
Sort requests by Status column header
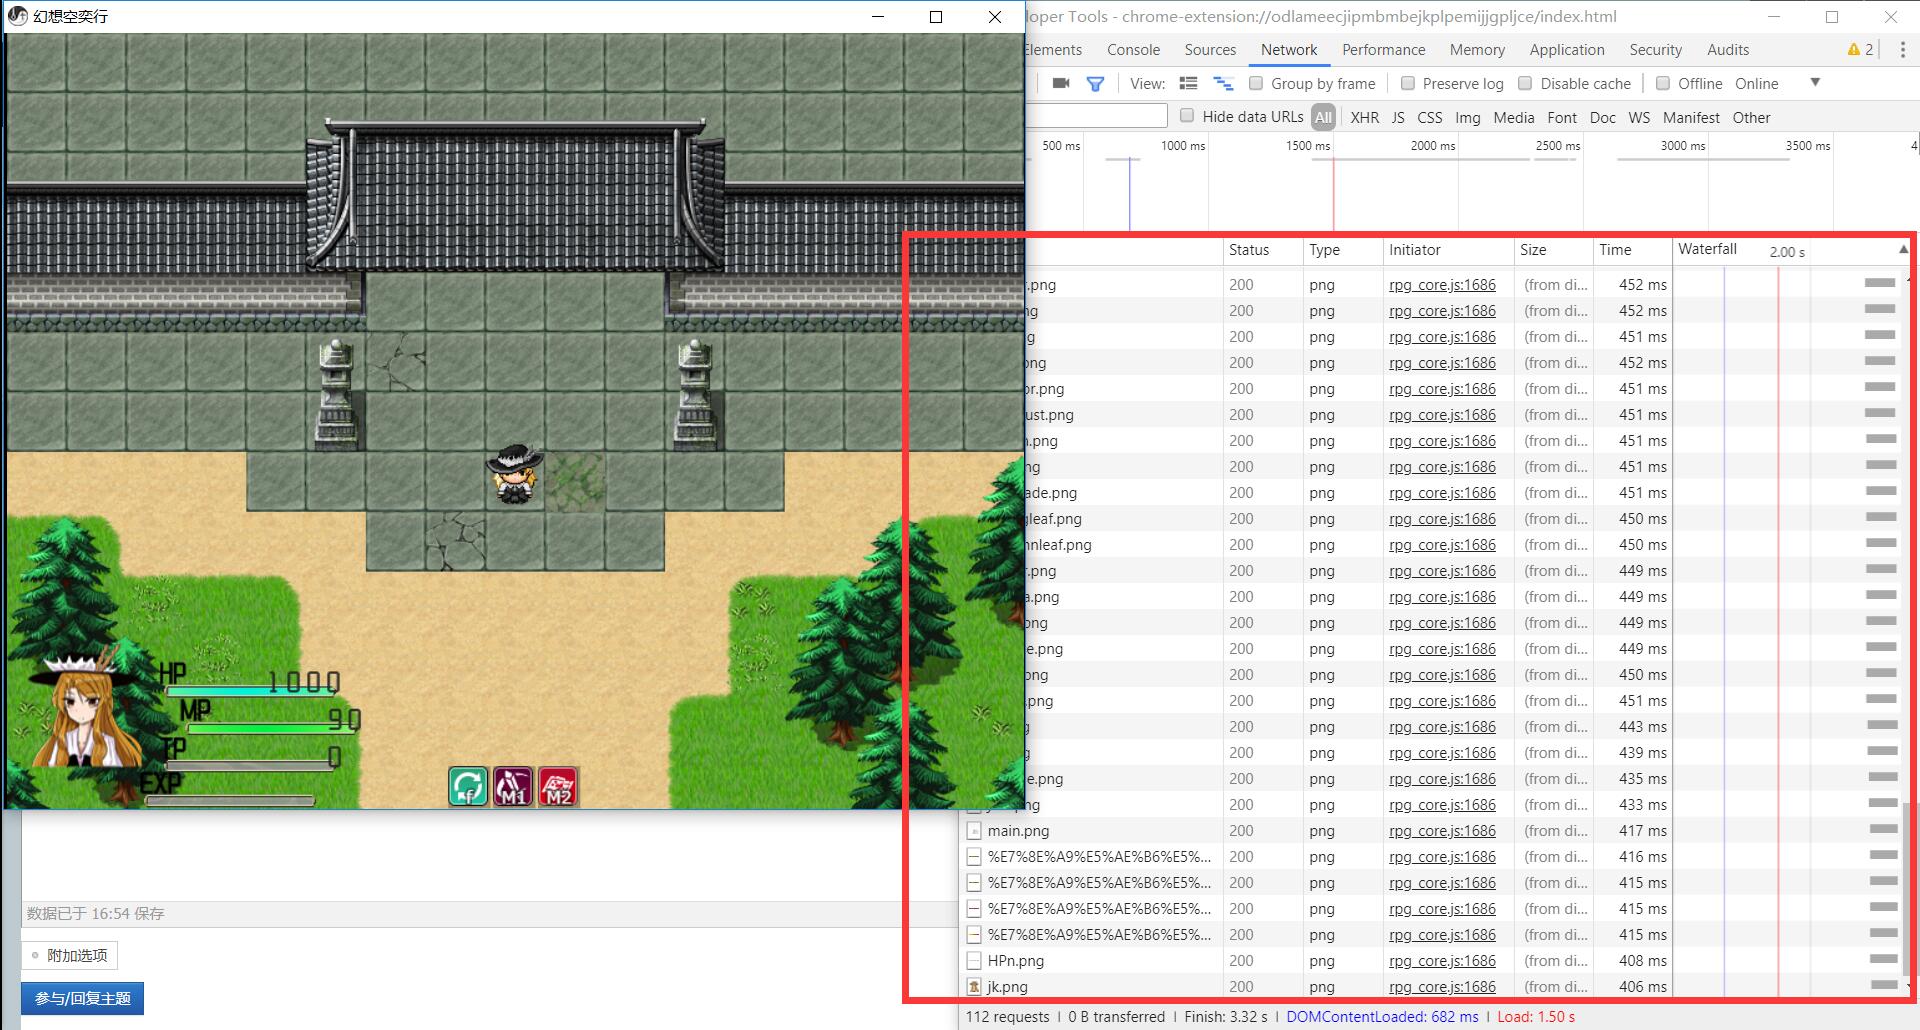click(x=1264, y=250)
